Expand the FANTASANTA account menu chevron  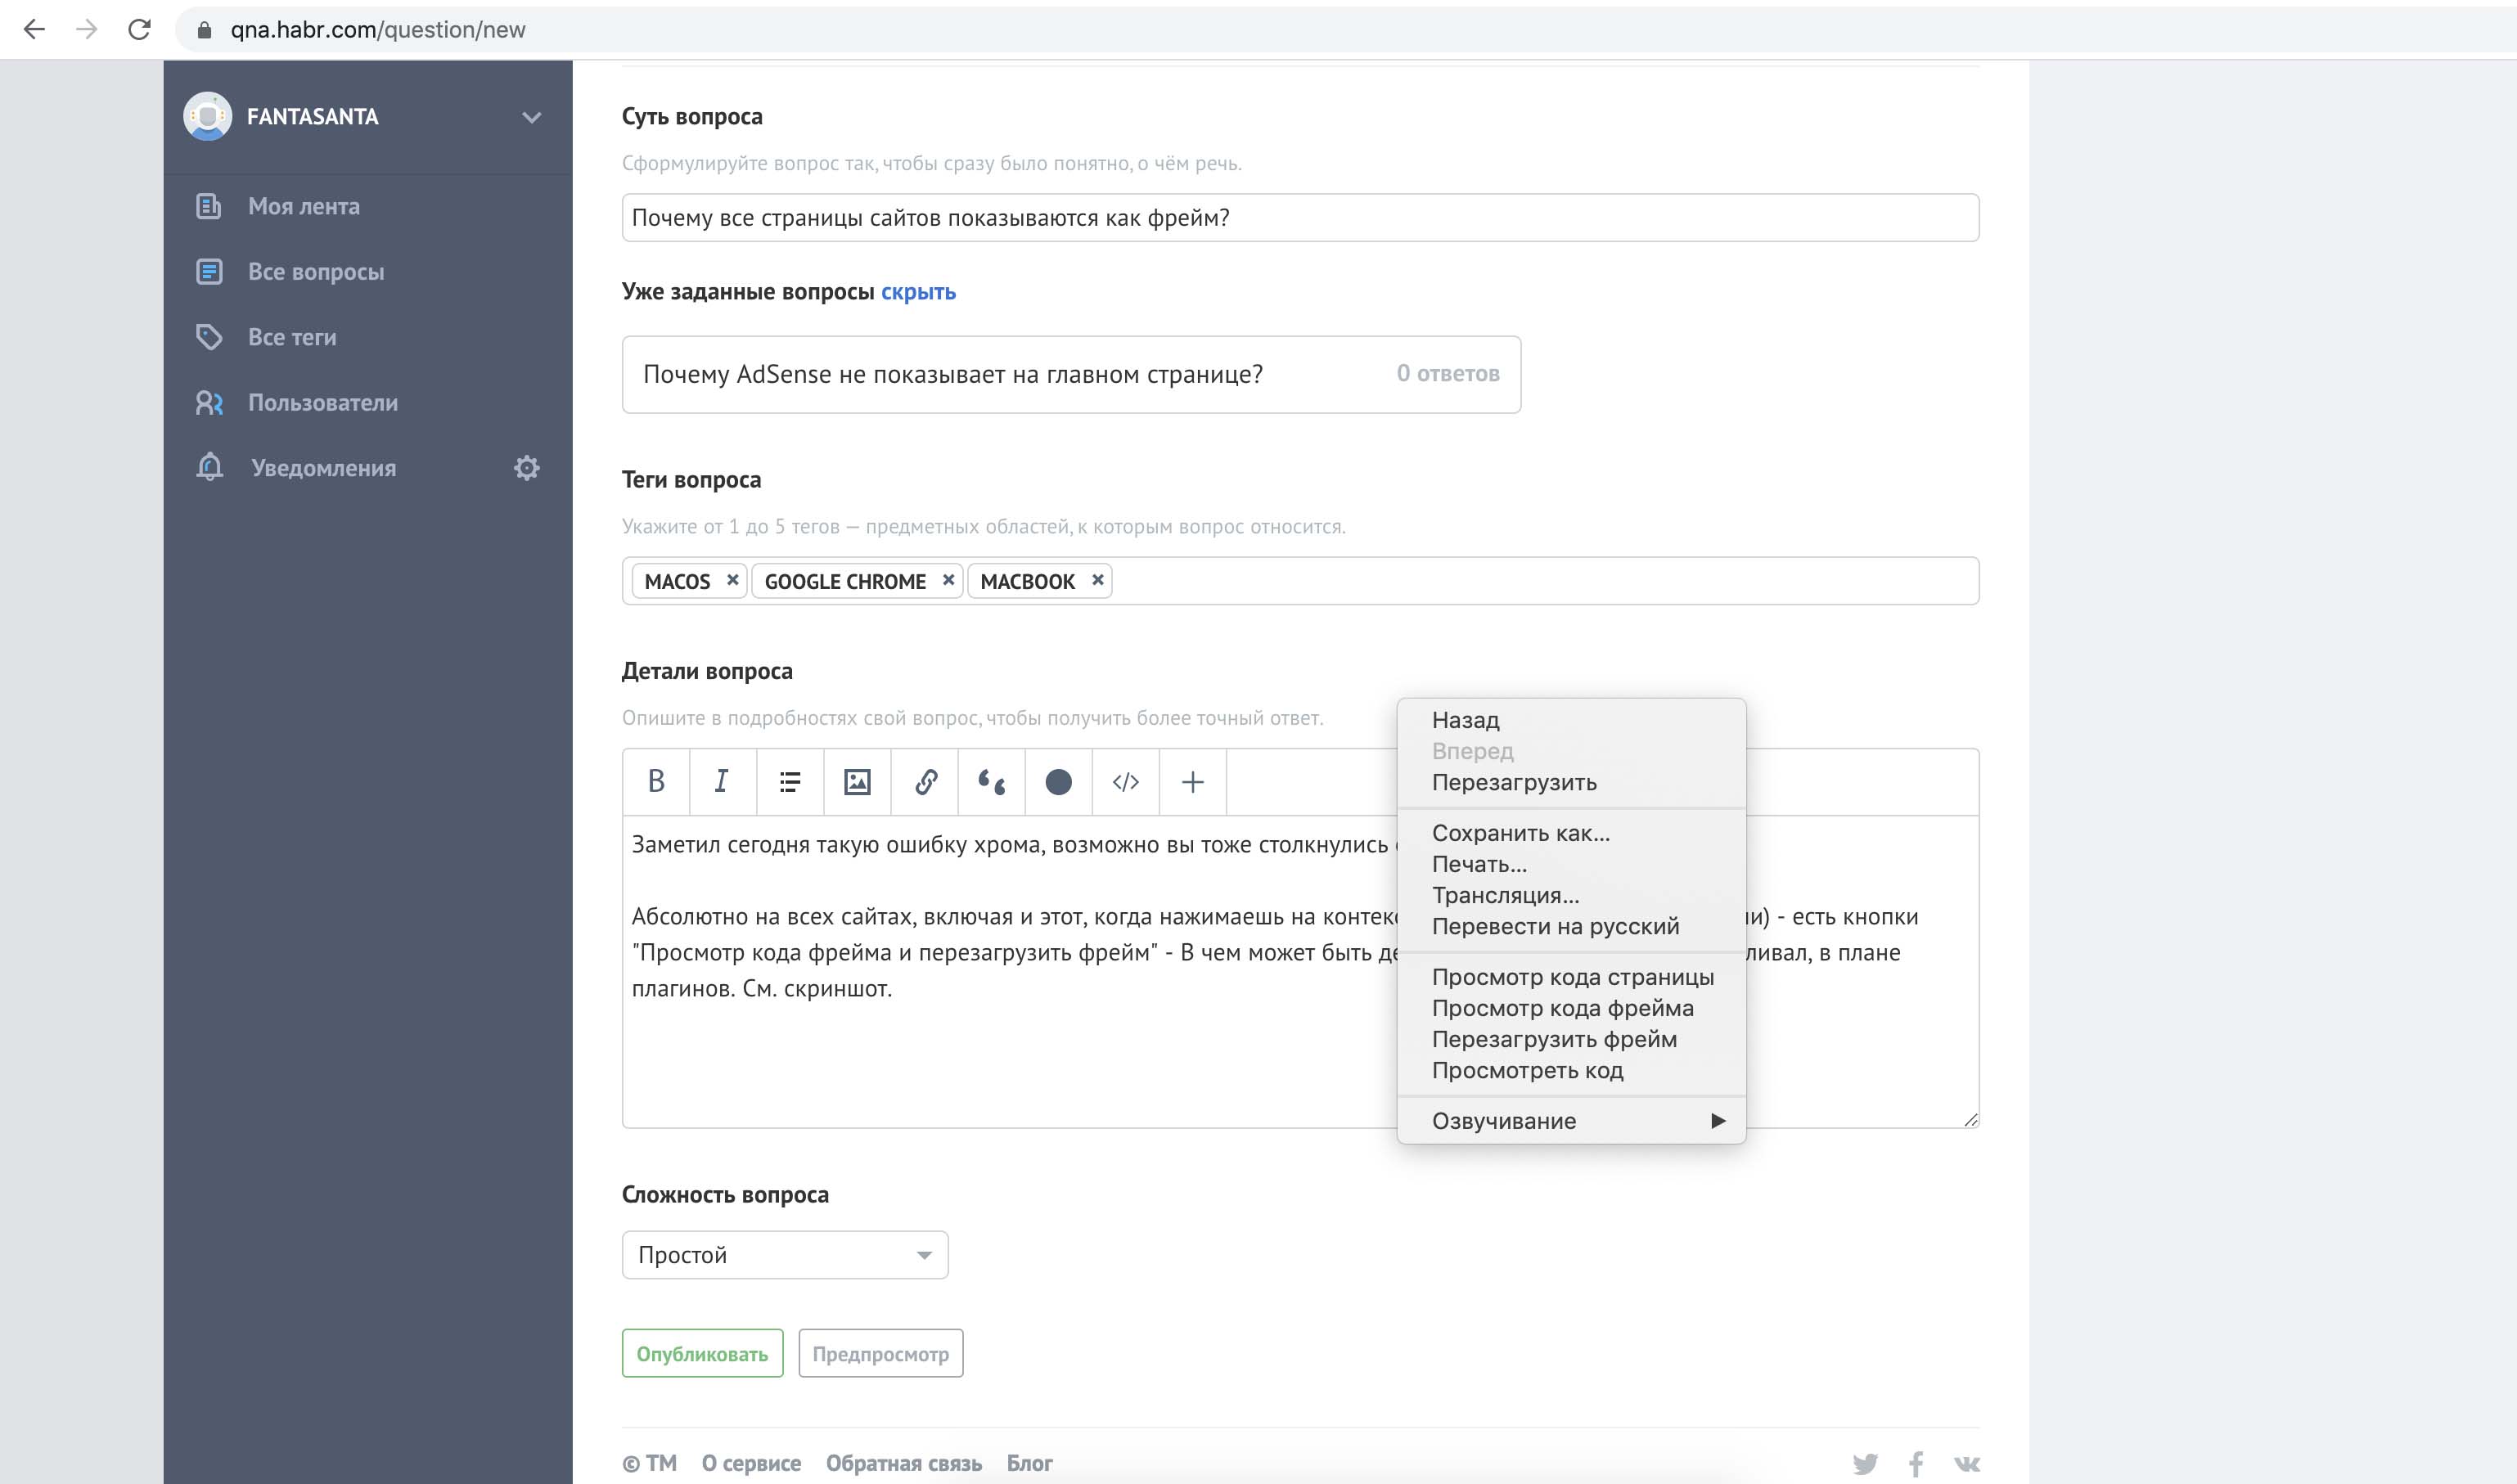[x=532, y=117]
